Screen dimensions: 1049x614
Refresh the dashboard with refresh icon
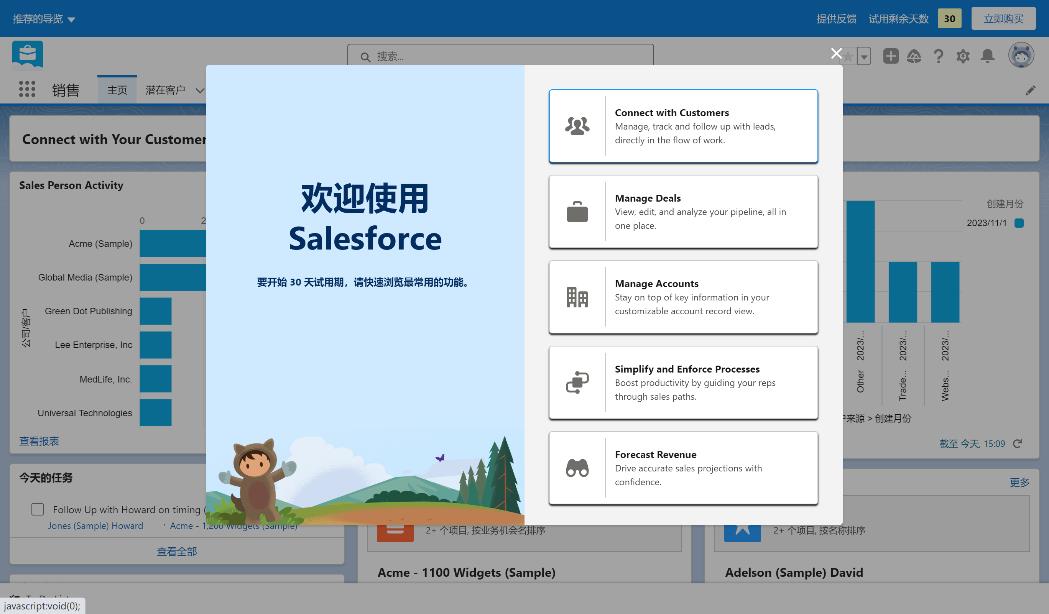pos(1018,444)
